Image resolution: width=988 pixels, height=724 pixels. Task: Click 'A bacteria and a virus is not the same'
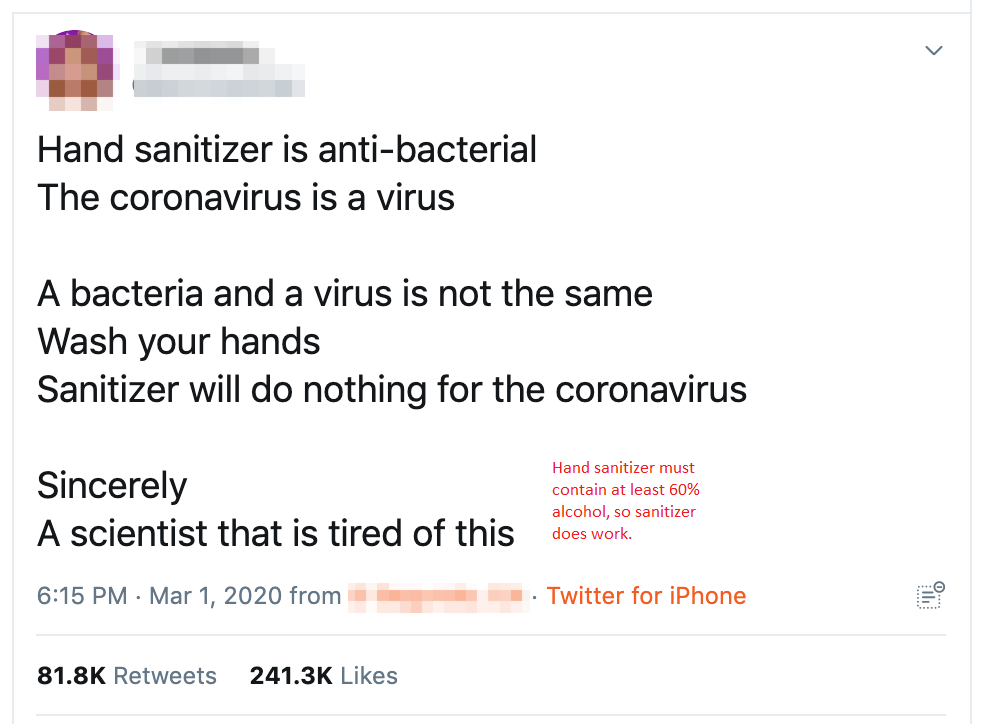(x=345, y=294)
